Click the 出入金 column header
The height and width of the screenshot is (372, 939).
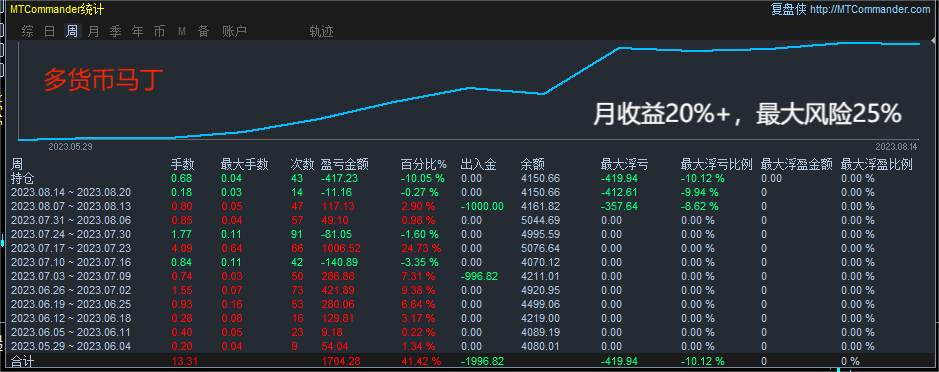478,165
